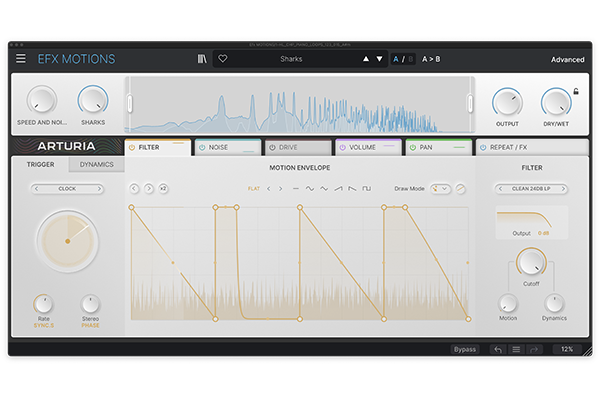Open the preset library browser icon
Screen dimensions: 600x400
tap(202, 59)
